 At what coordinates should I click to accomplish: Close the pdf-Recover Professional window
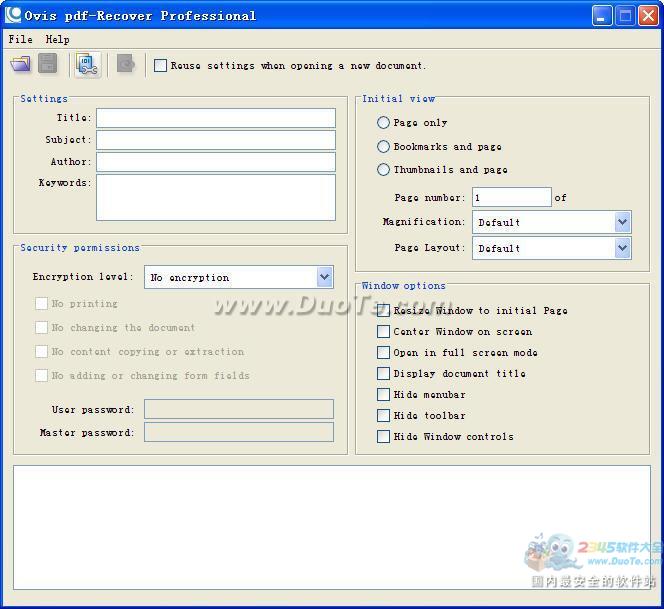(648, 16)
